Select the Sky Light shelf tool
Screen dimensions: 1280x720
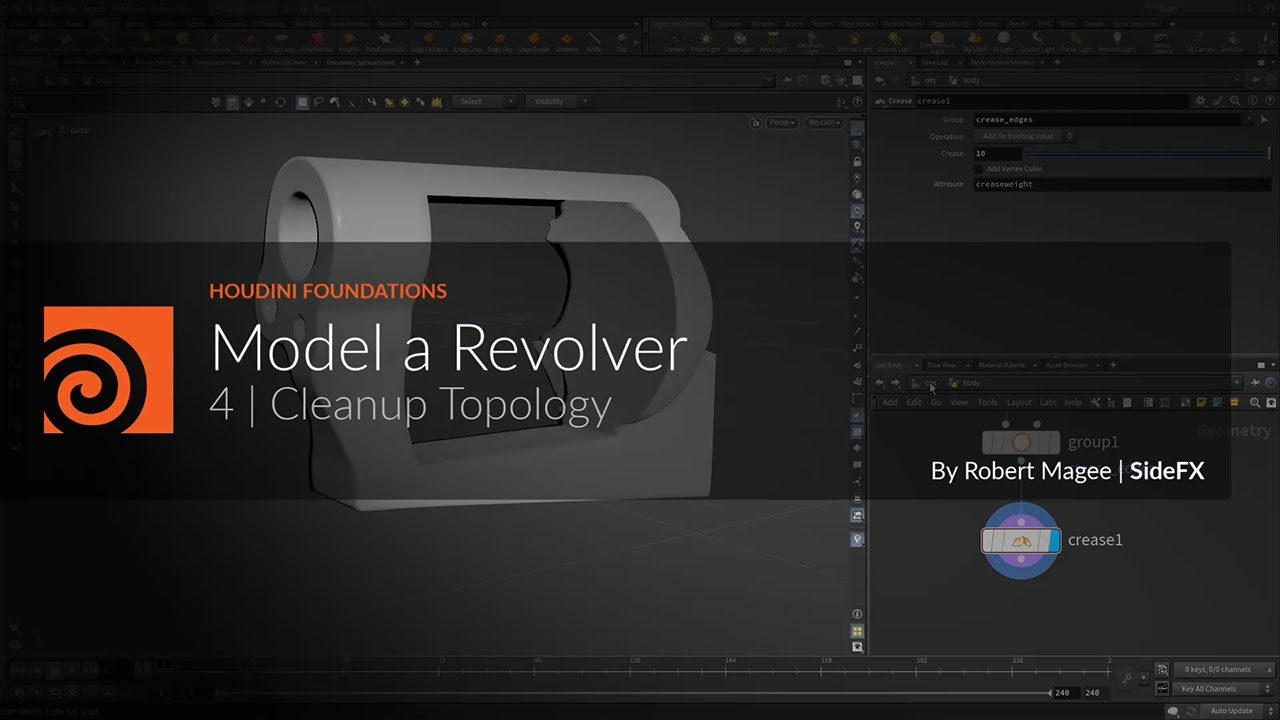tap(974, 41)
